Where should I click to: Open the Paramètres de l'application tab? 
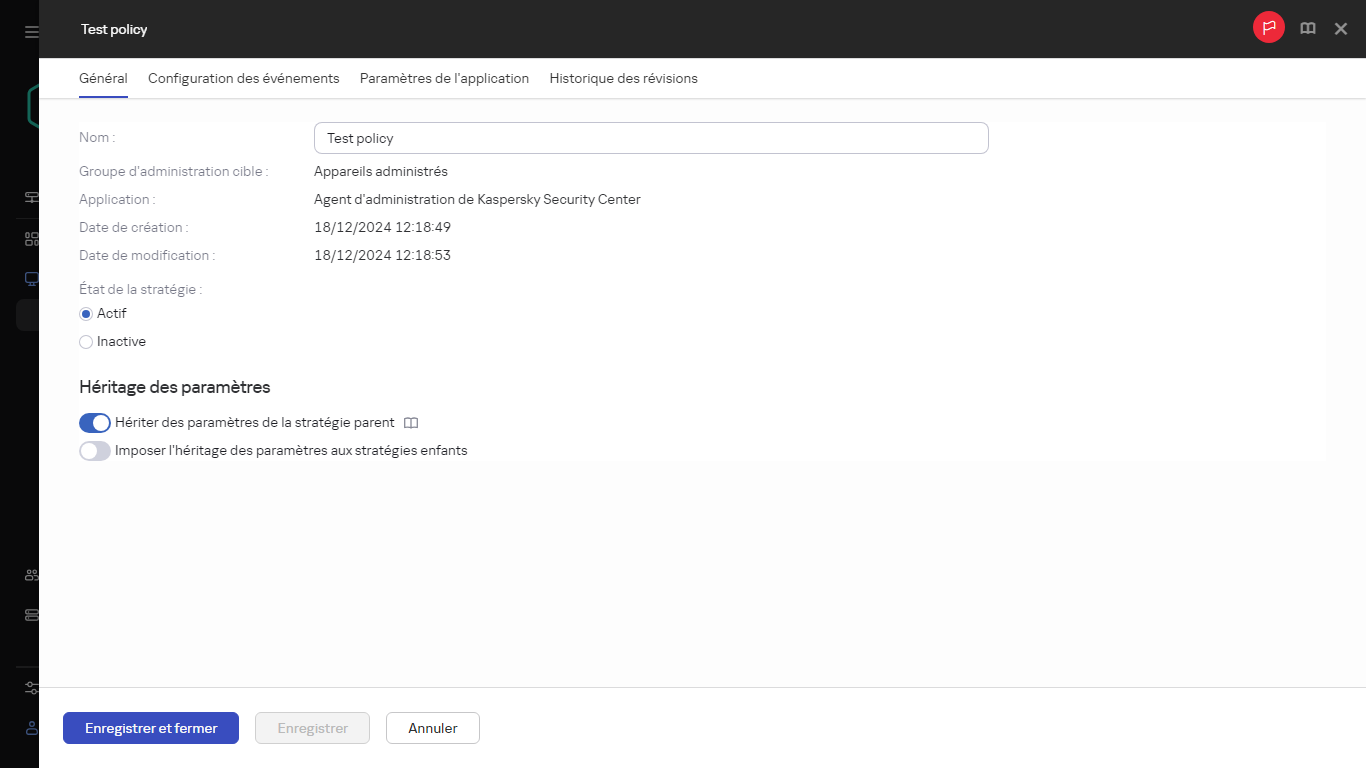coord(444,78)
